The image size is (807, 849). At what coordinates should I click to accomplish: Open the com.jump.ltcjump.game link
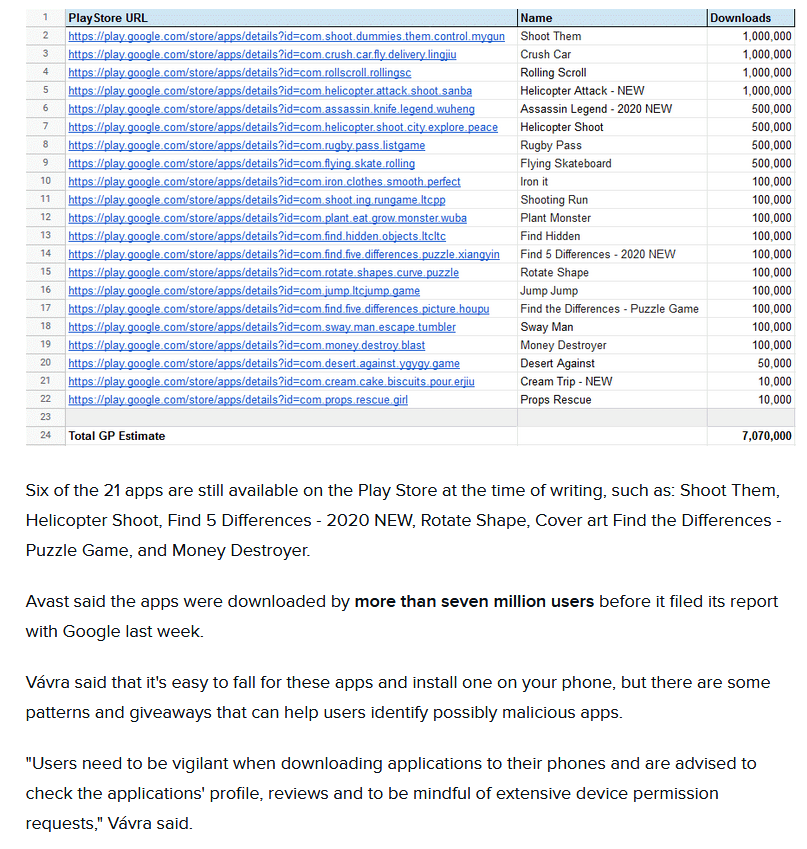click(244, 291)
